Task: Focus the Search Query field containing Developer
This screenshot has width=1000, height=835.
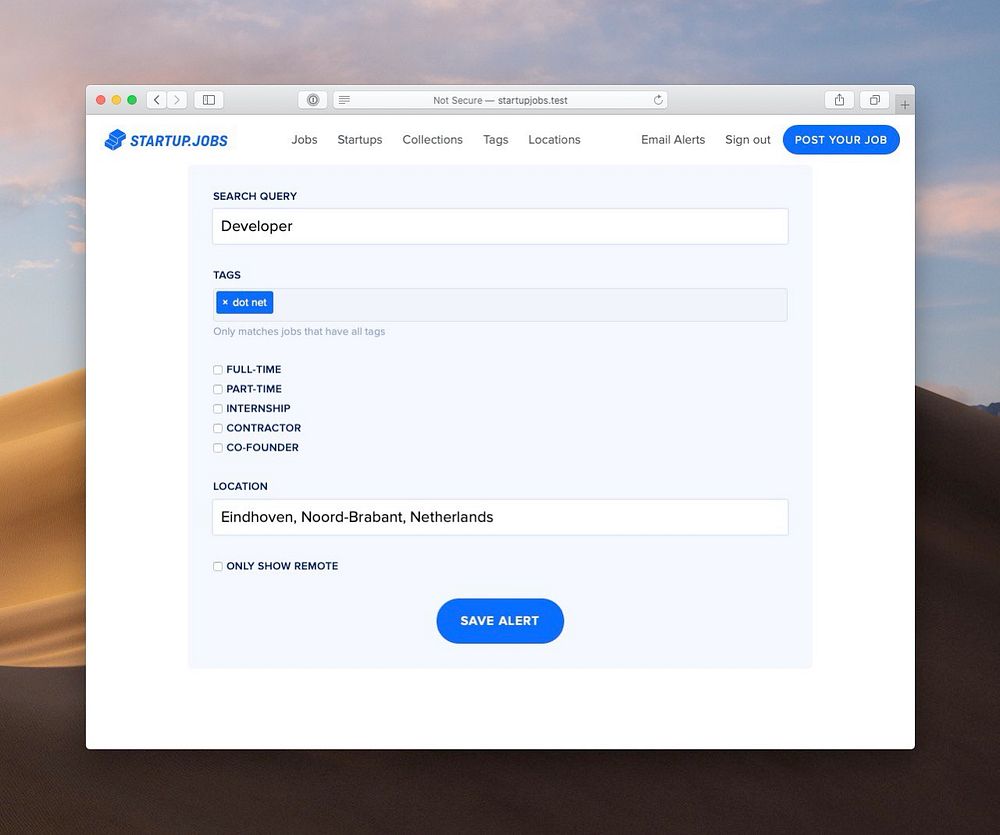Action: [x=500, y=226]
